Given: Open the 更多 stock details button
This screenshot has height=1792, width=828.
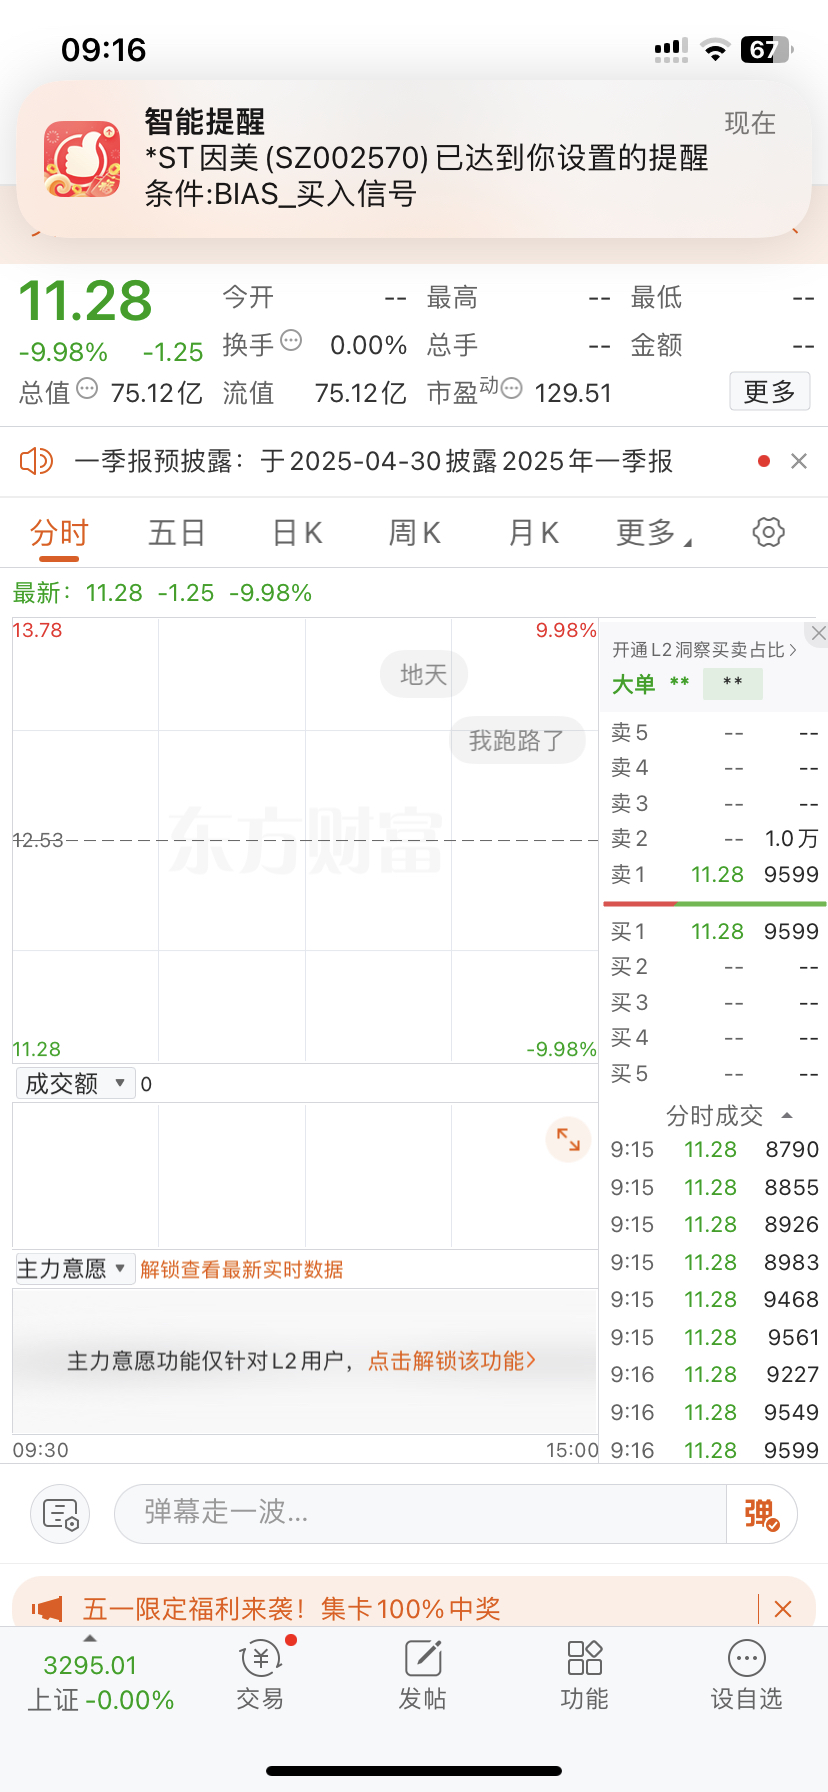Looking at the screenshot, I should coord(769,391).
